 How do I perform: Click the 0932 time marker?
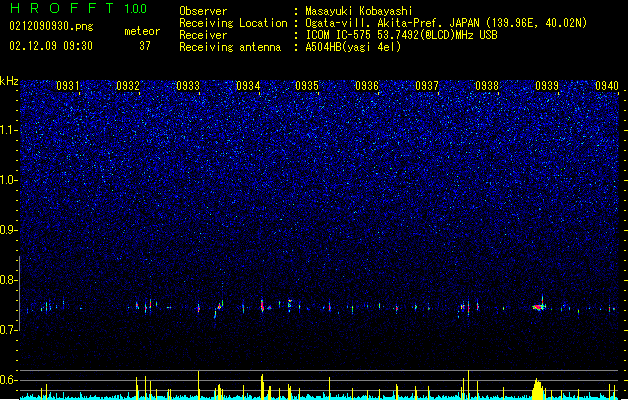[x=128, y=85]
